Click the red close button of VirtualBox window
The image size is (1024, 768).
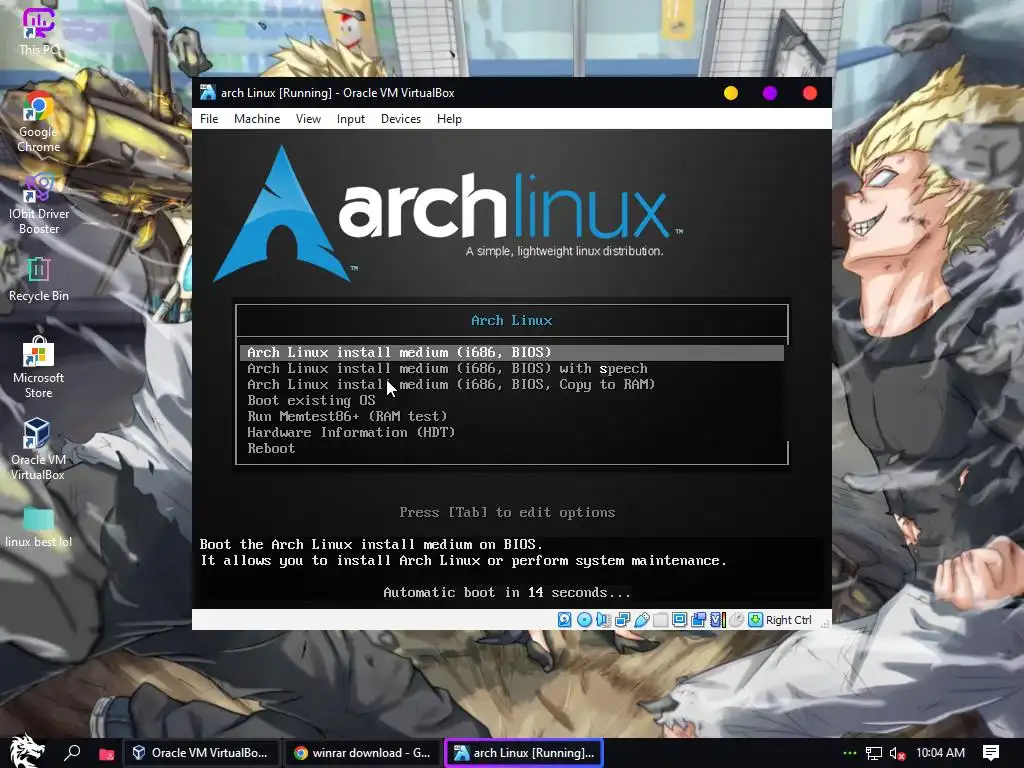(x=810, y=93)
